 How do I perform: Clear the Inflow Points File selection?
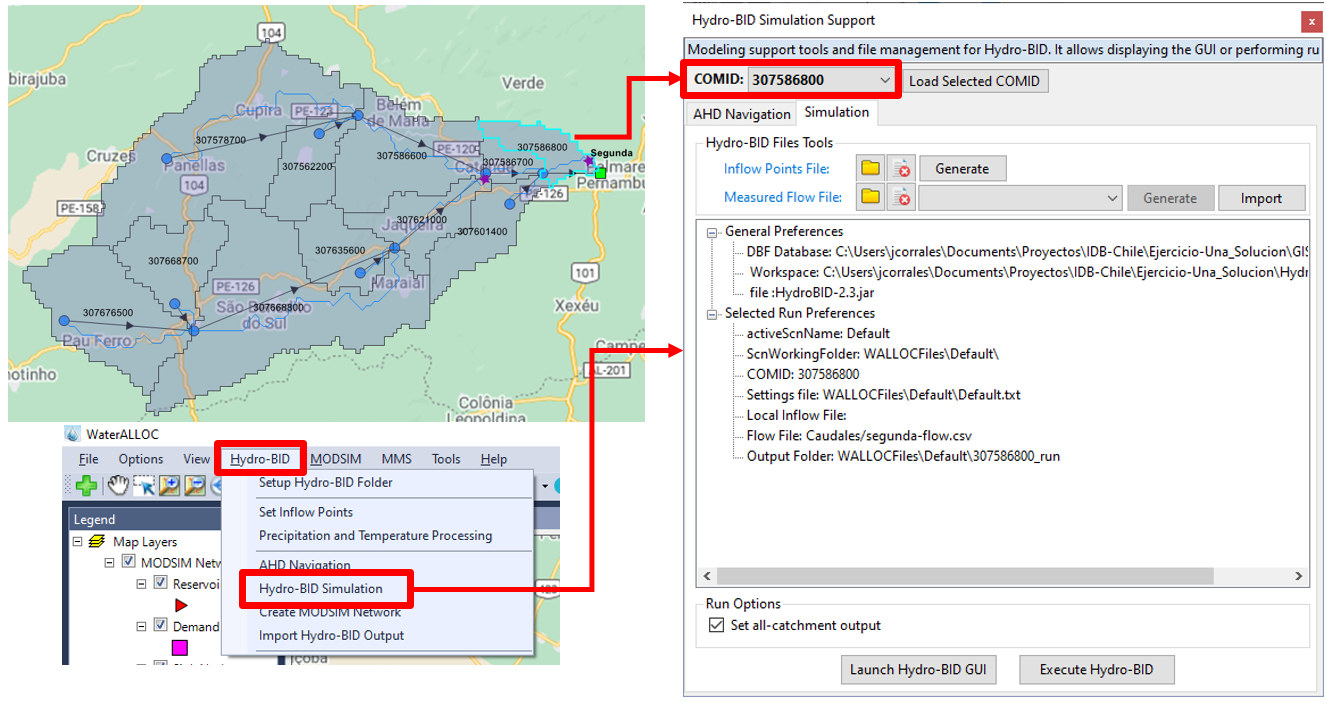click(x=901, y=169)
